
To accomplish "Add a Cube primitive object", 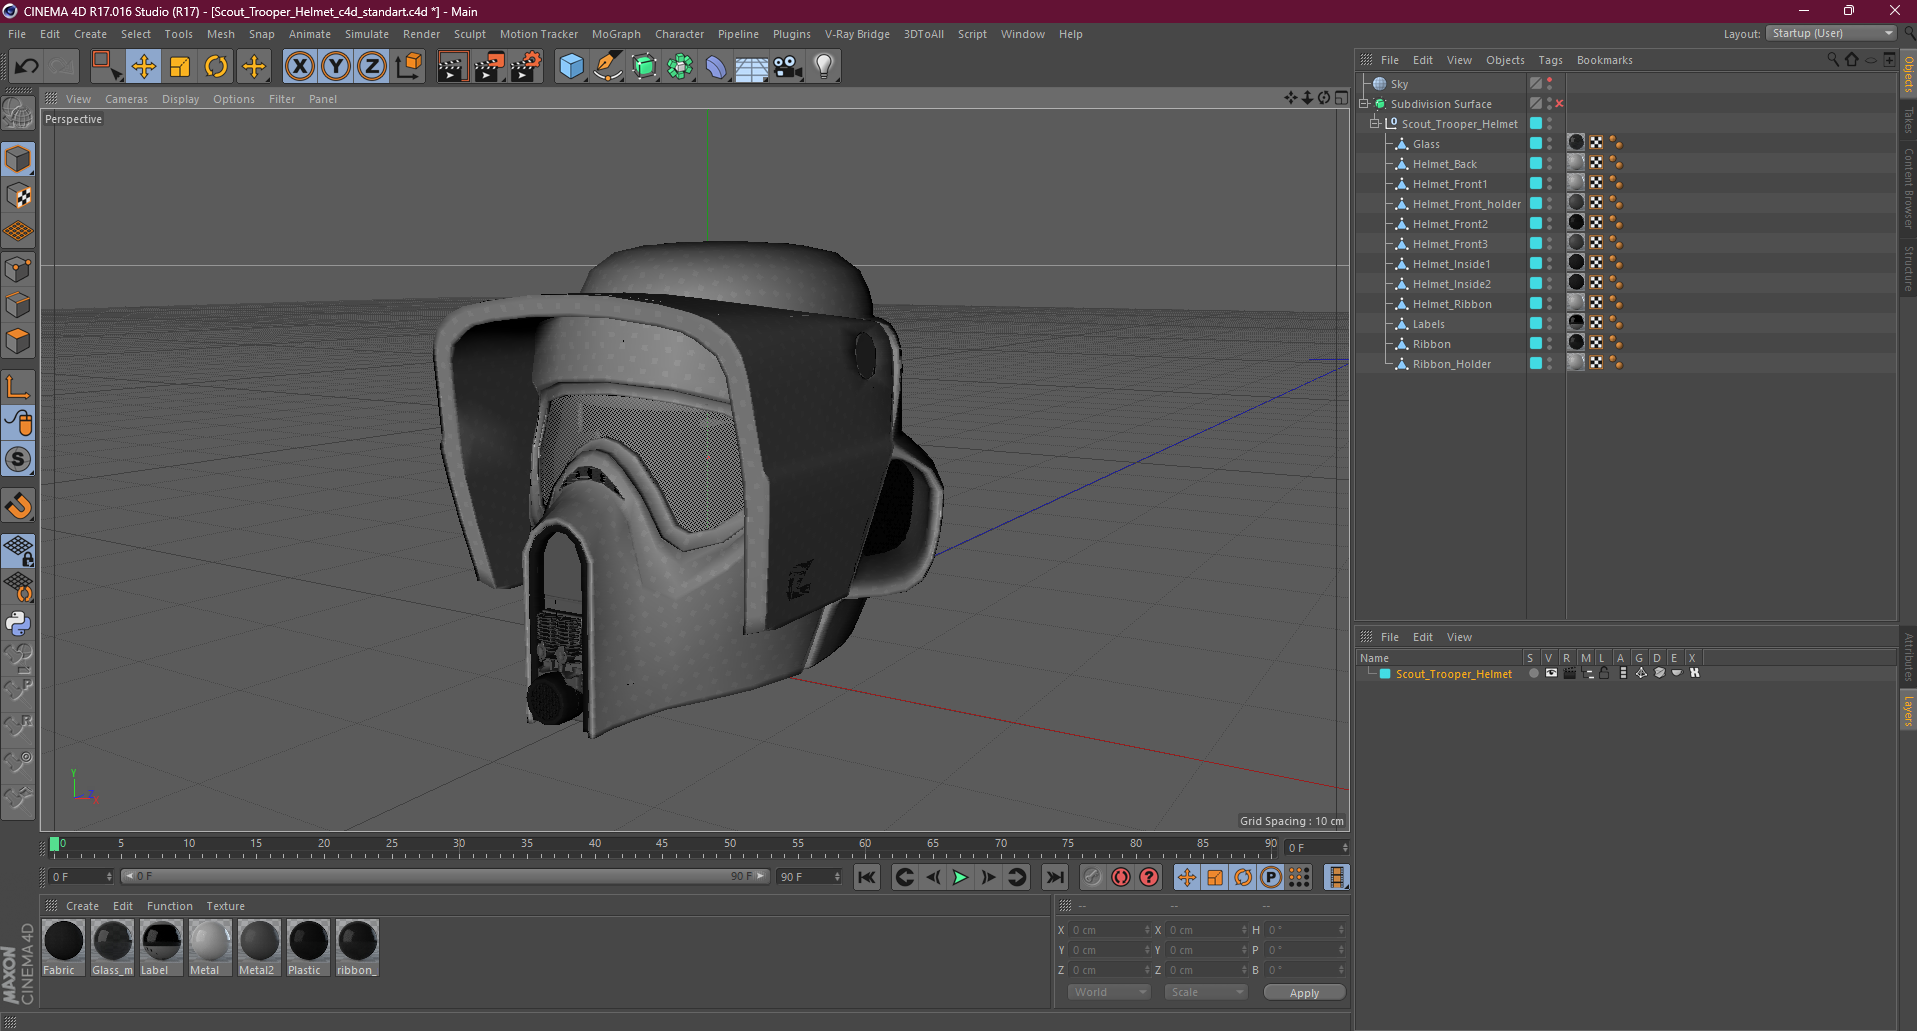I will coord(571,67).
